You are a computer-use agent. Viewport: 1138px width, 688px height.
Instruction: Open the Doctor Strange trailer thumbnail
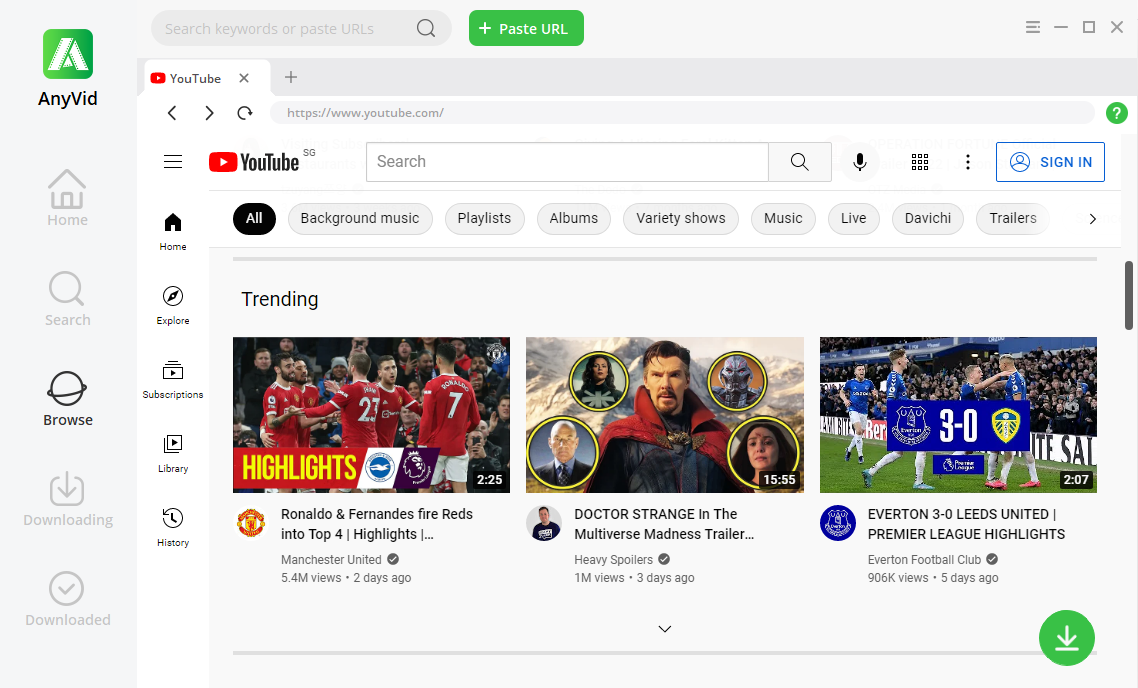tap(665, 414)
